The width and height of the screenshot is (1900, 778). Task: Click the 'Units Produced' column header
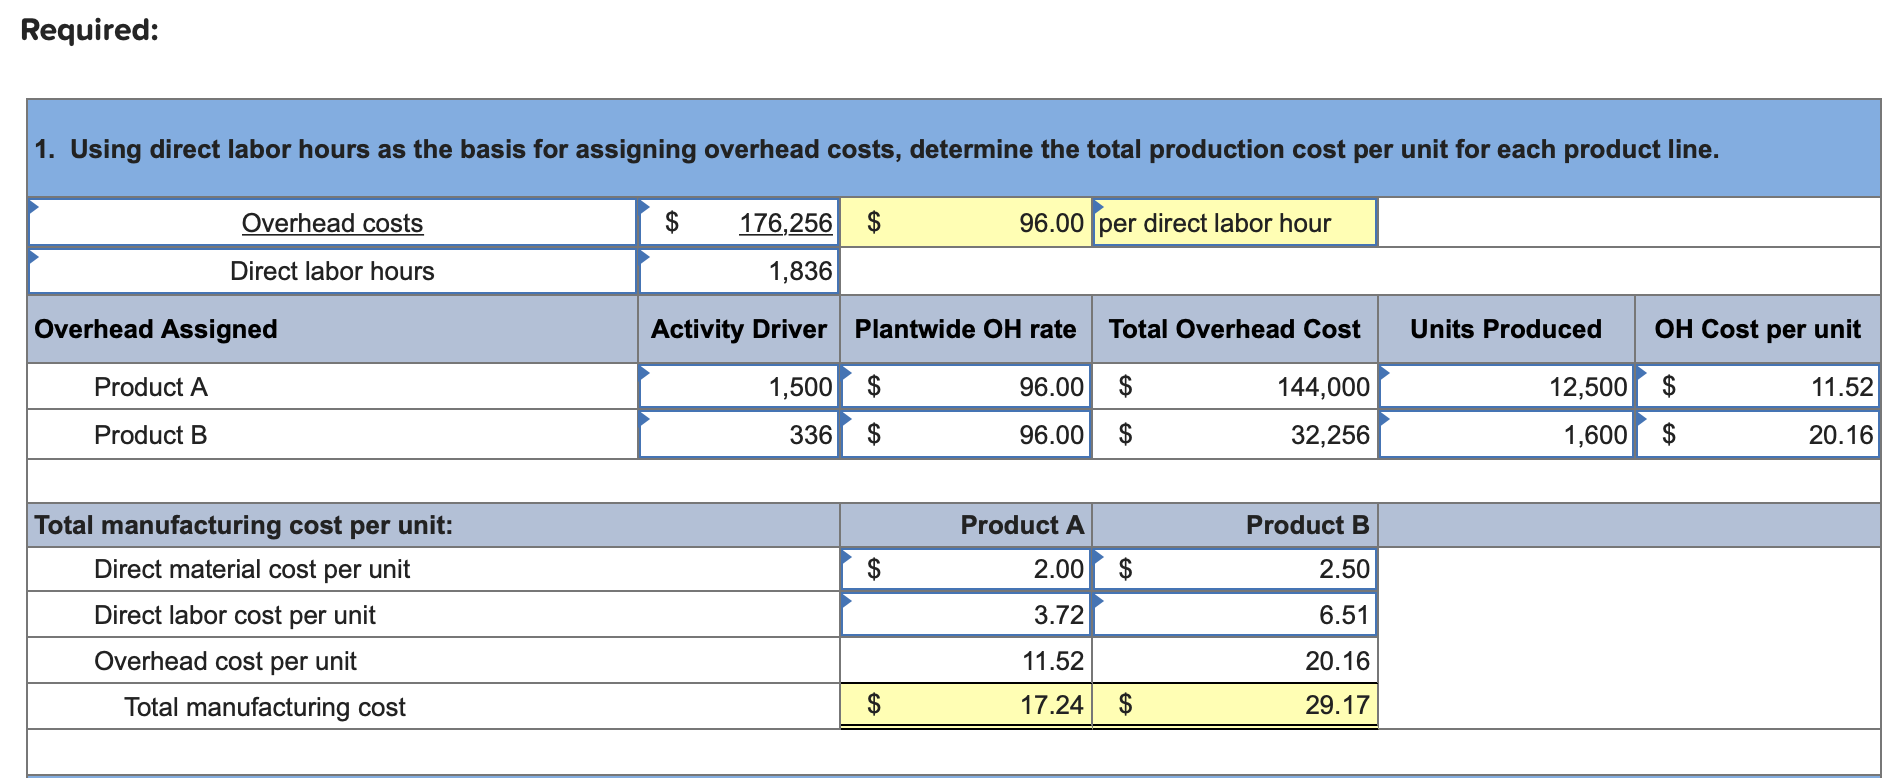[1506, 329]
